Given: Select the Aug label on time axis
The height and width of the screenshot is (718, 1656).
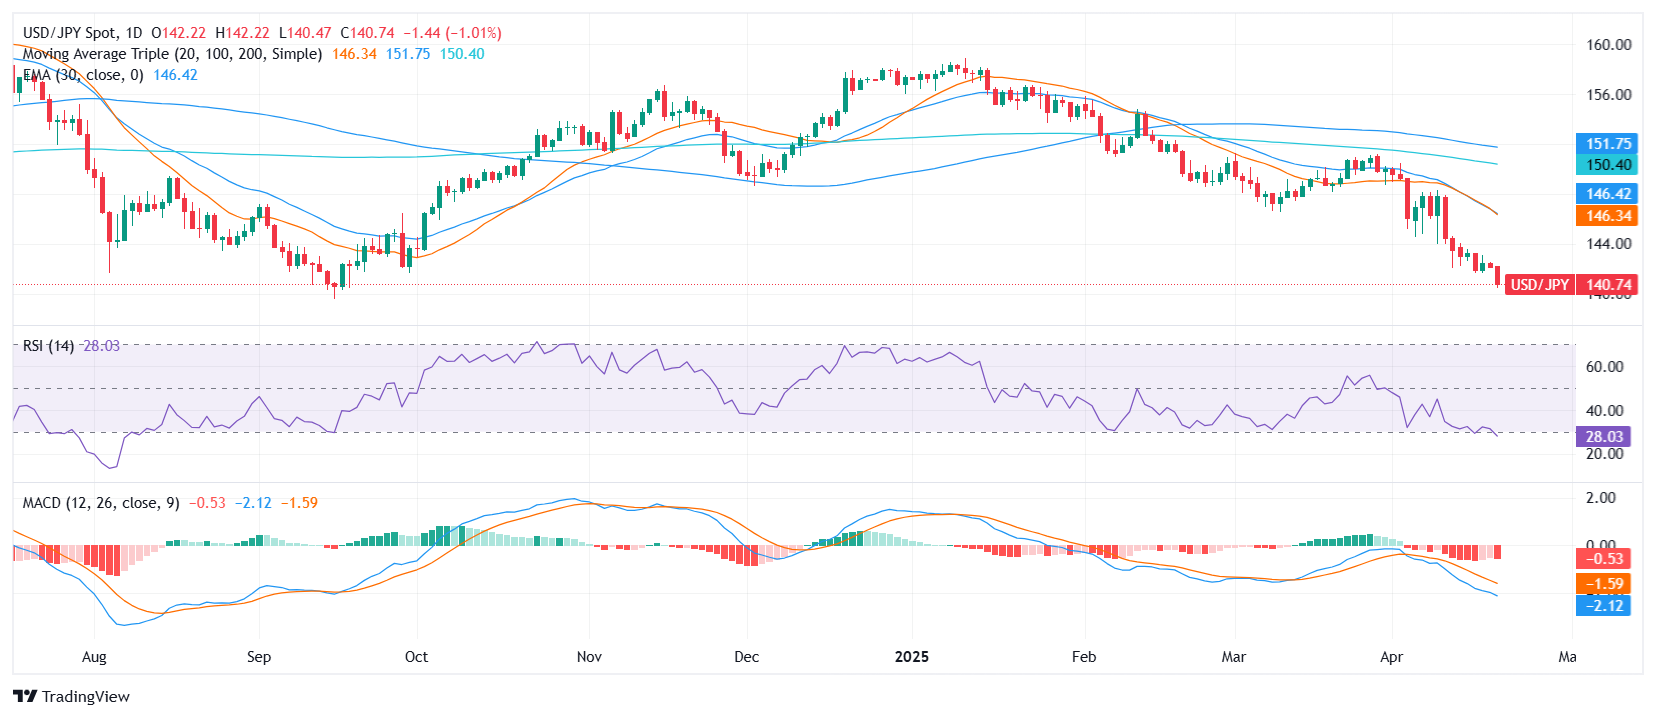Looking at the screenshot, I should pos(94,657).
